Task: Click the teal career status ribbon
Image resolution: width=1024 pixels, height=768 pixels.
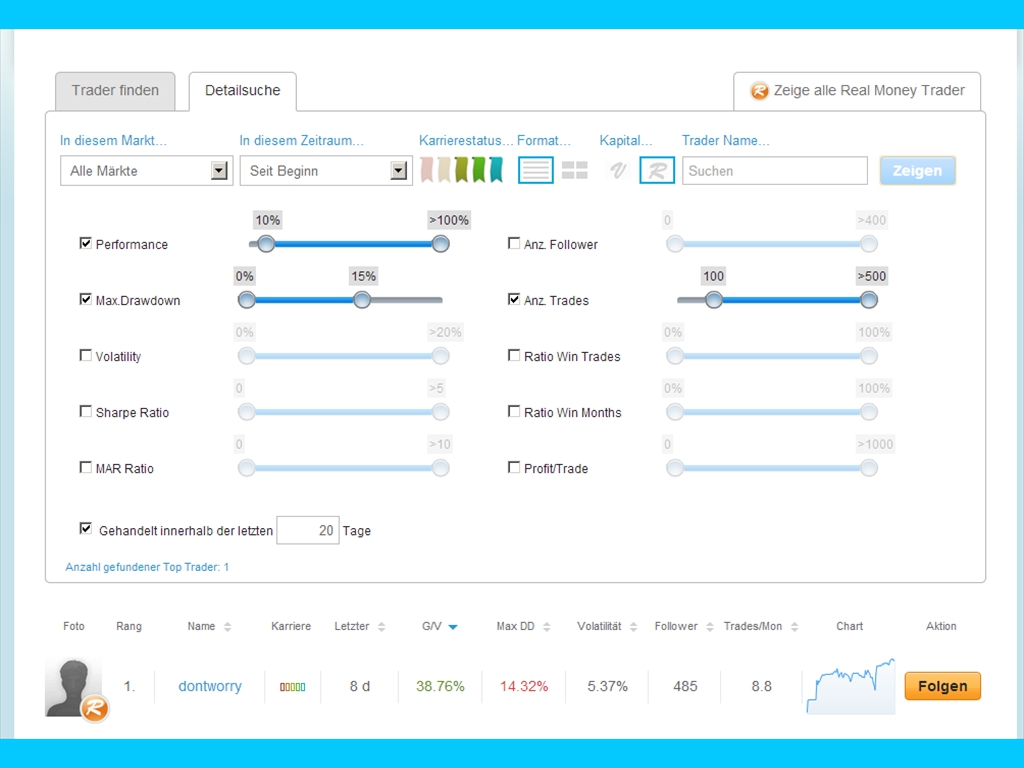Action: [496, 170]
